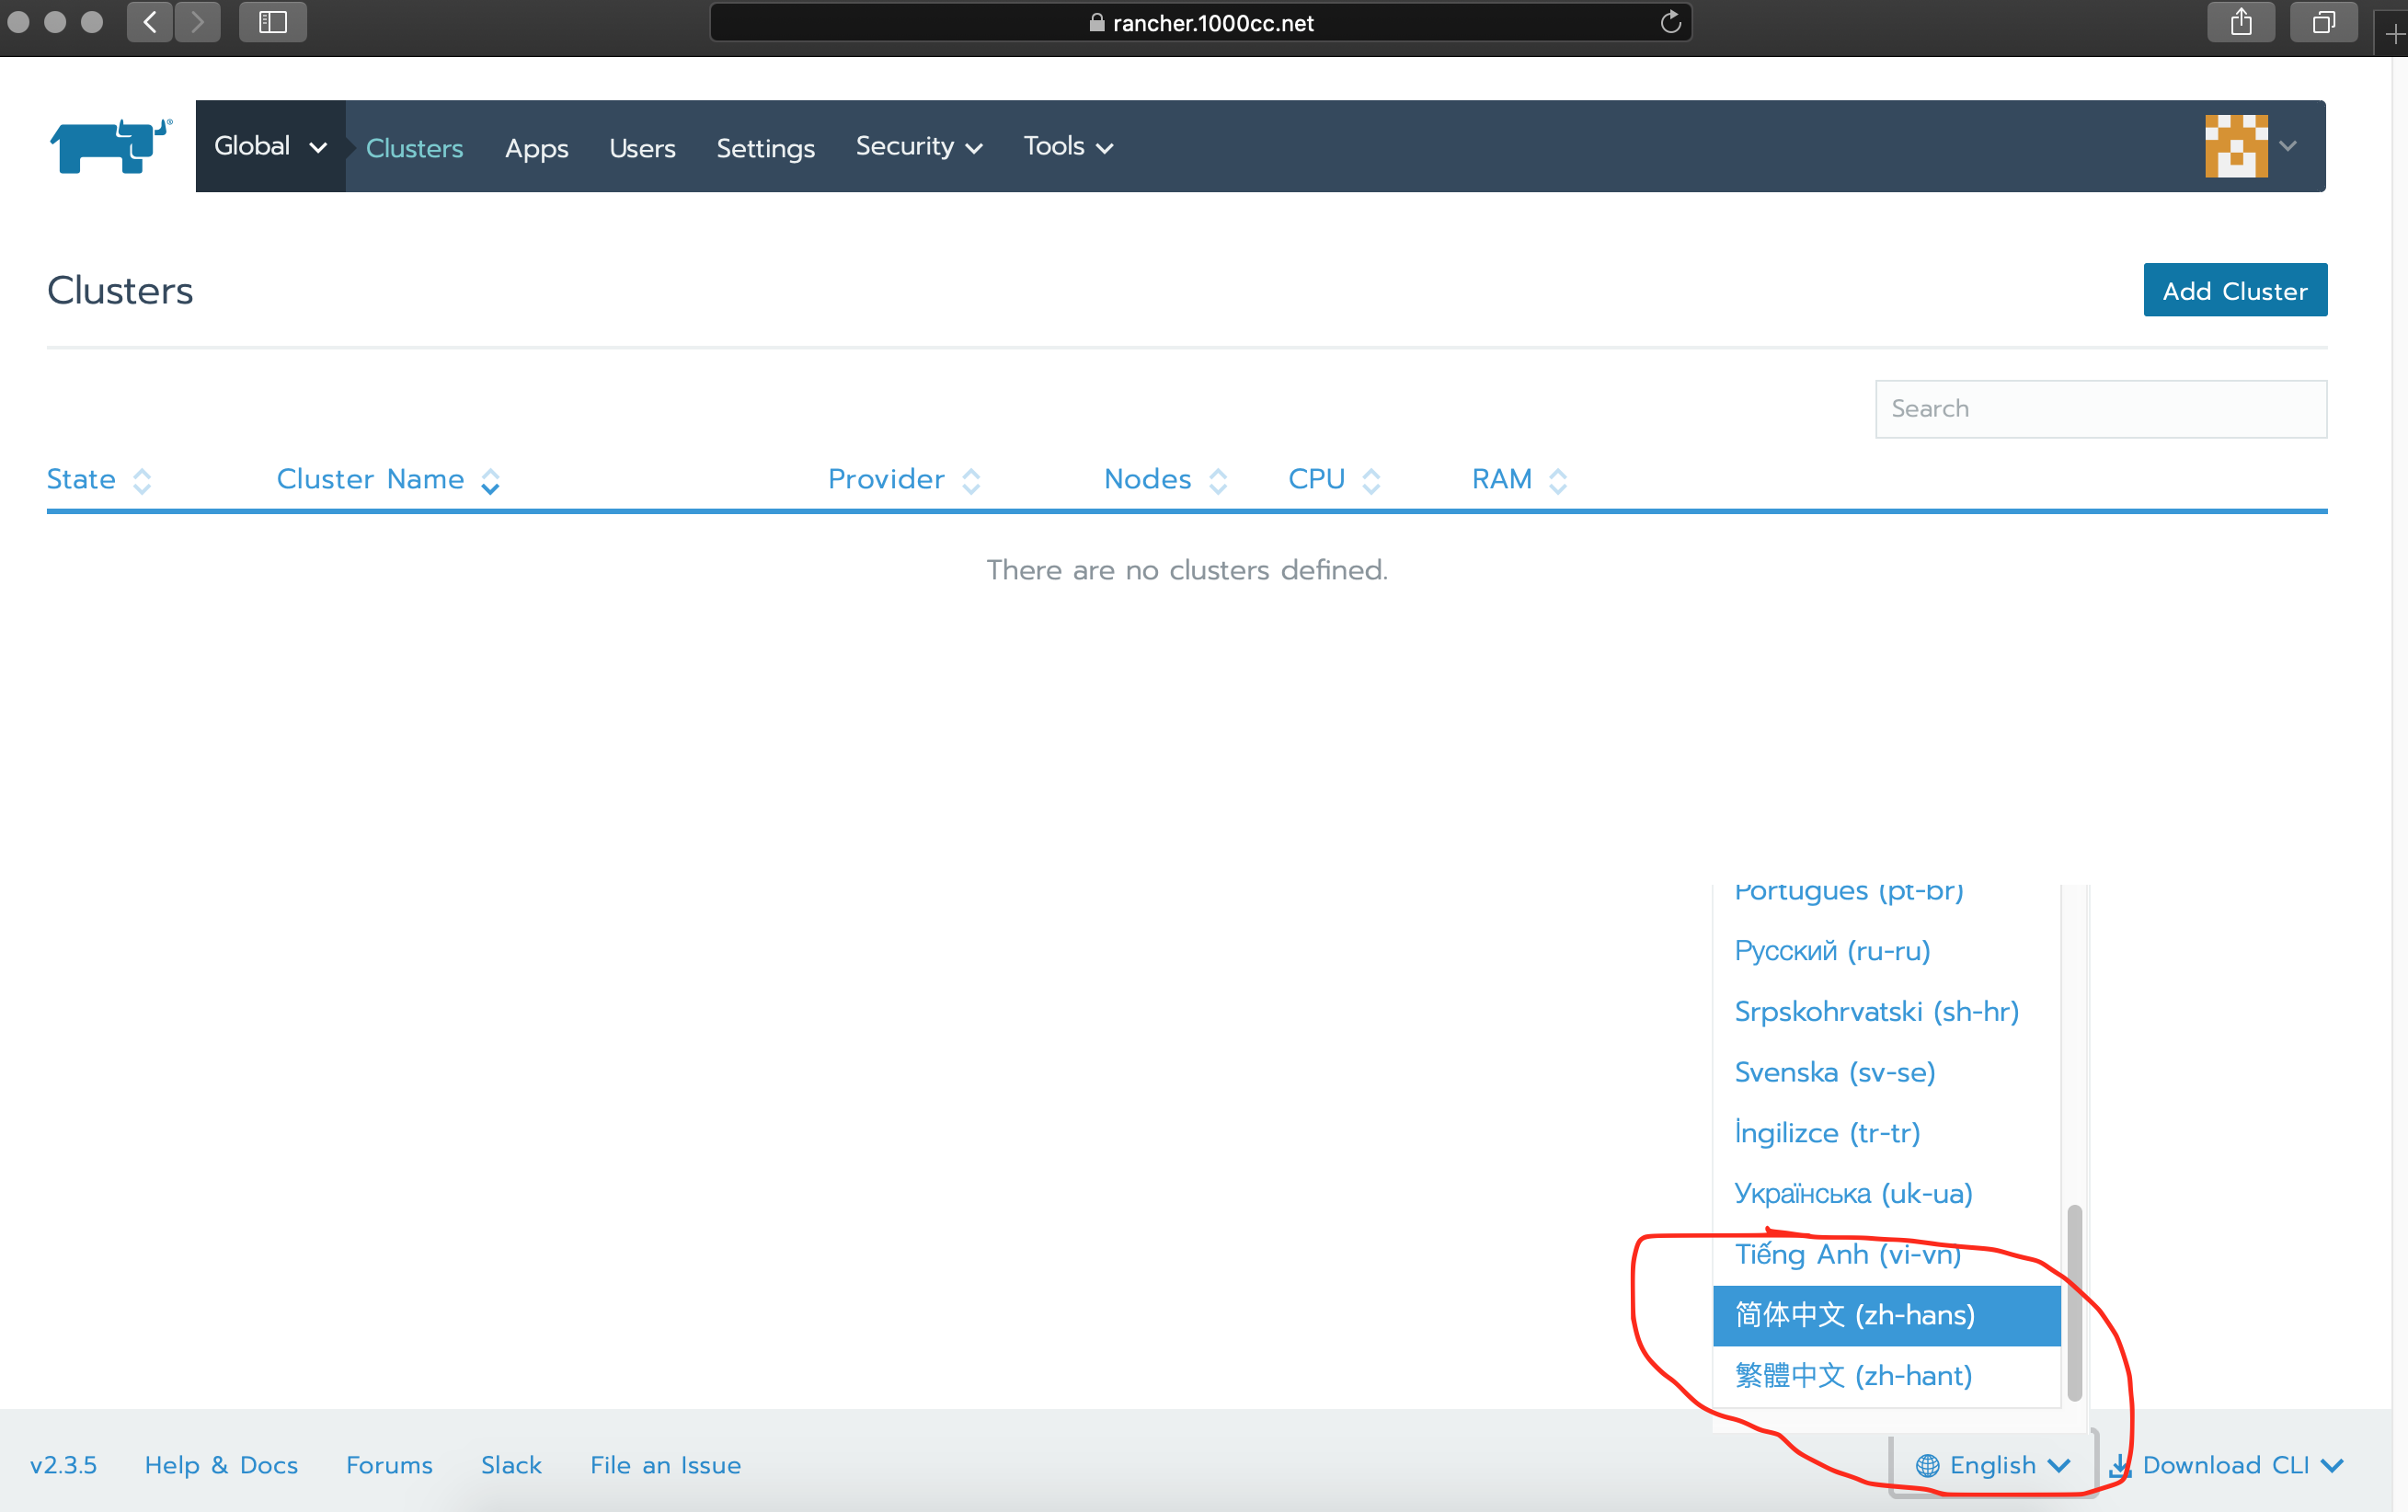This screenshot has height=1512, width=2408.
Task: Go back with the browser back arrow
Action: point(150,22)
